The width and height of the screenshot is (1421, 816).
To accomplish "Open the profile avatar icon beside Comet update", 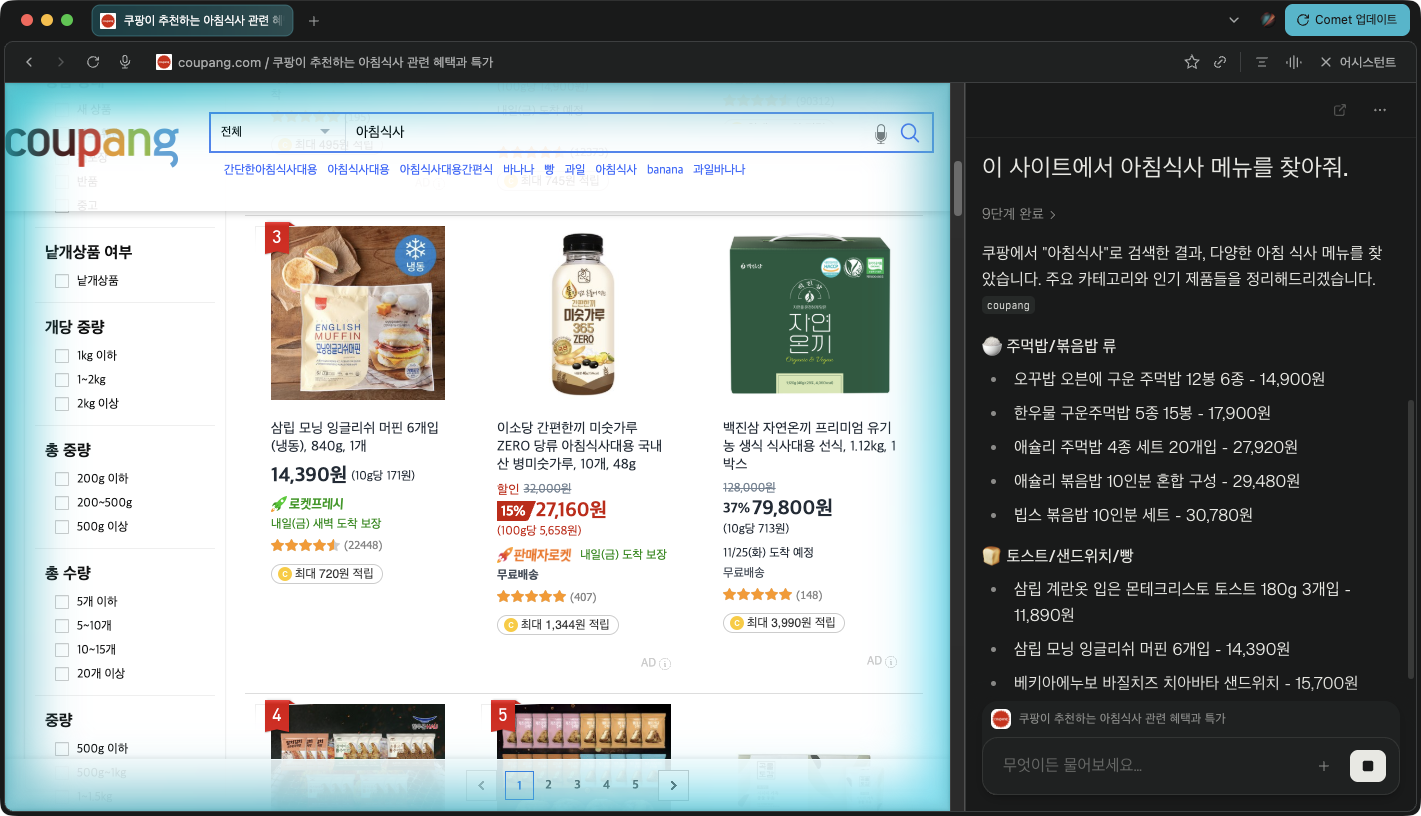I will (x=1268, y=19).
